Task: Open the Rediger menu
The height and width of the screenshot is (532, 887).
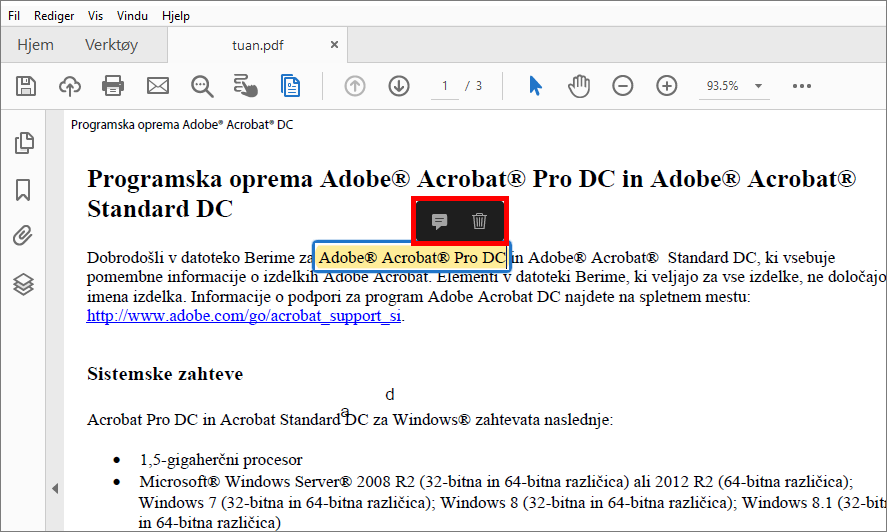Action: pos(54,16)
